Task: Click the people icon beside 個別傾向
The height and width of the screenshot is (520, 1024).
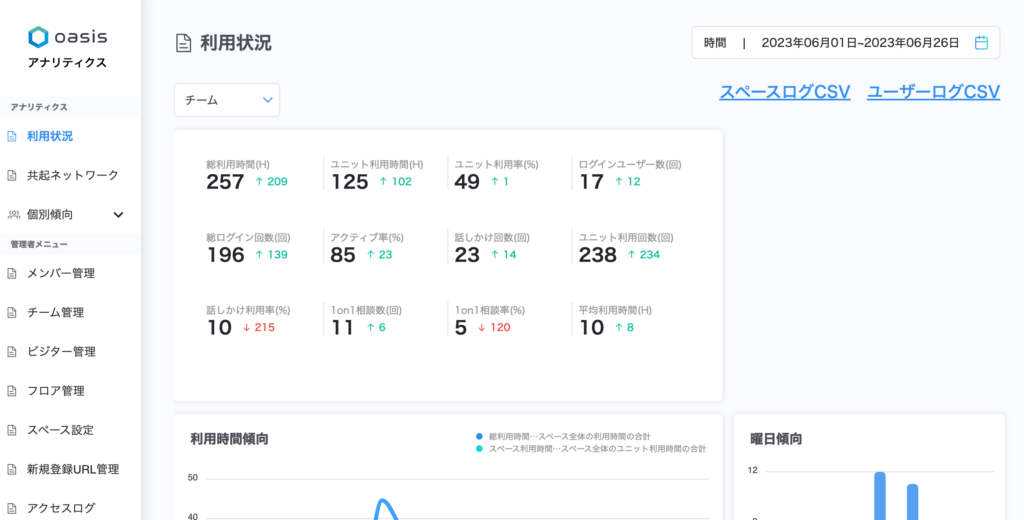Action: pyautogui.click(x=13, y=214)
